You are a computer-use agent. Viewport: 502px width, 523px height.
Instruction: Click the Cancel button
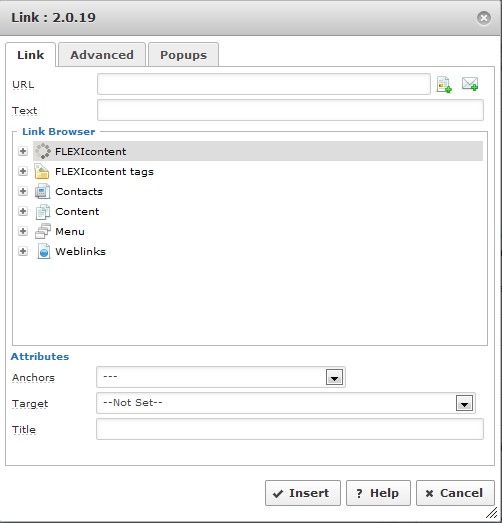pyautogui.click(x=455, y=493)
